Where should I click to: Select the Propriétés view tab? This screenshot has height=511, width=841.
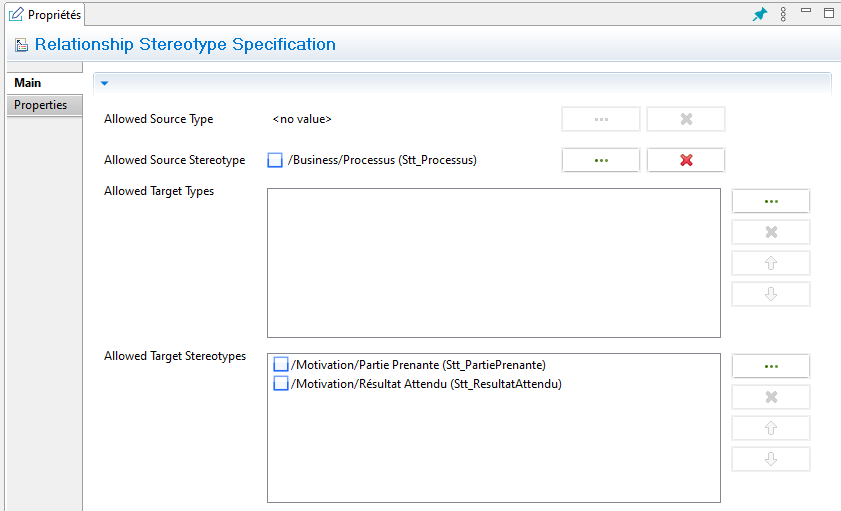click(45, 15)
